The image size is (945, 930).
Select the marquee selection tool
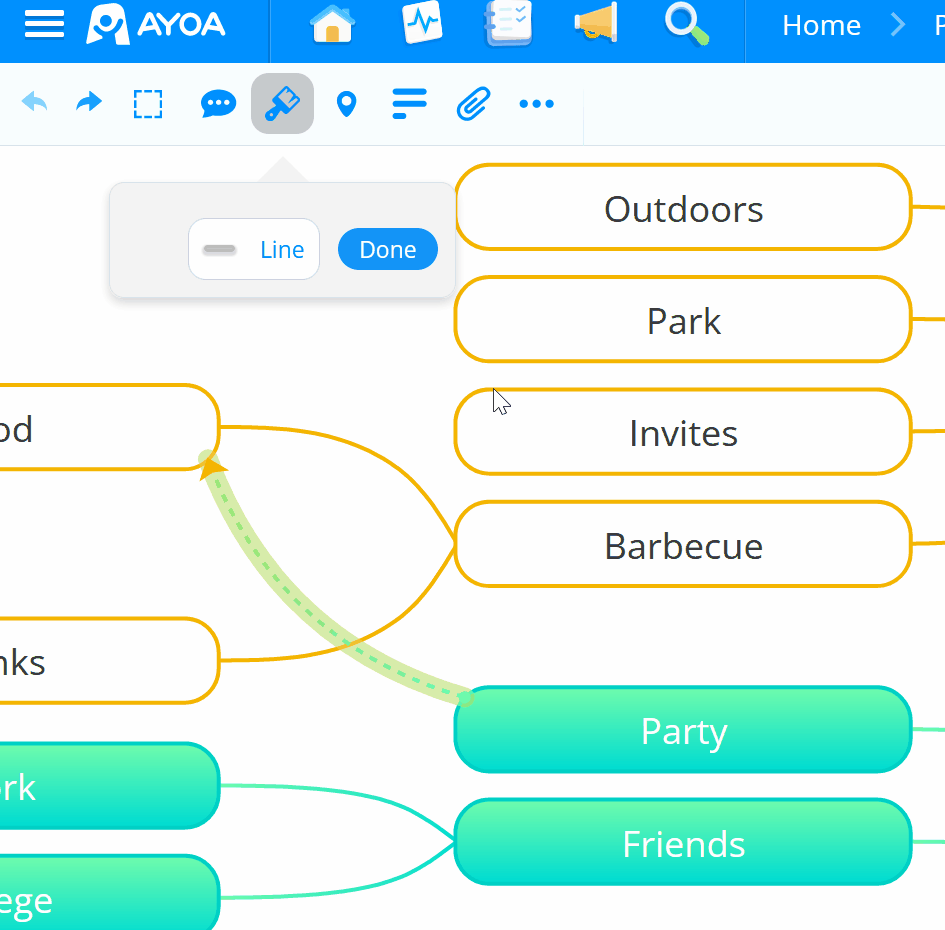click(x=148, y=103)
